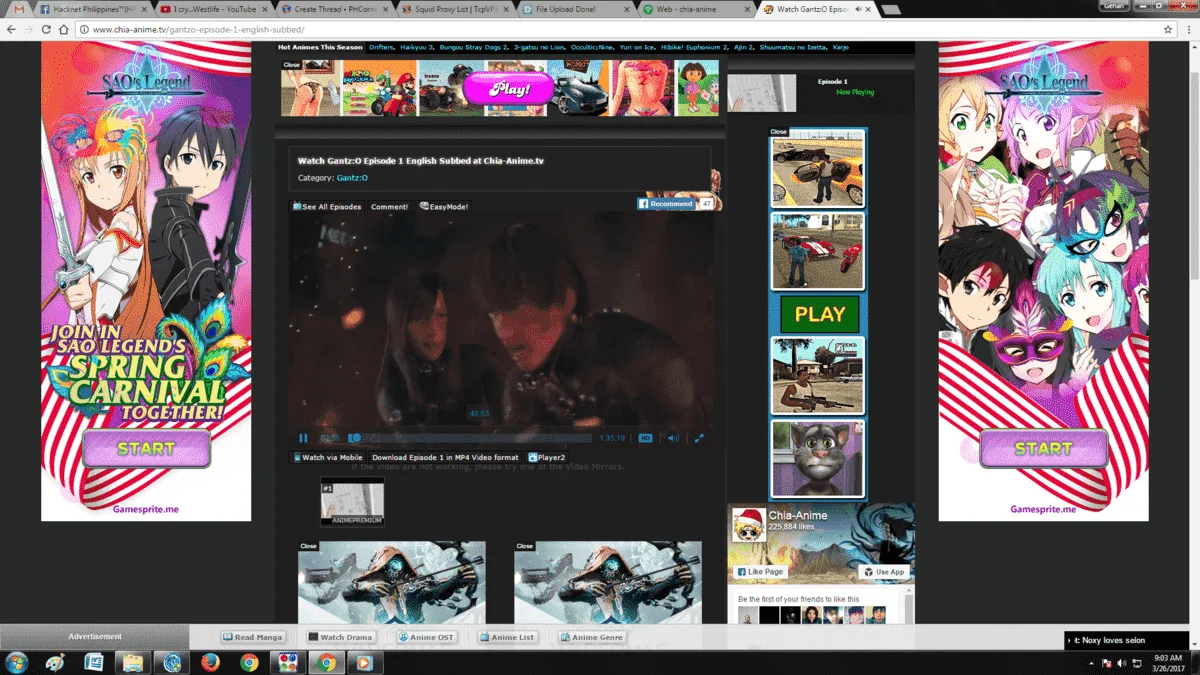Open the media player taskbar icon
This screenshot has width=1200, height=675.
point(363,662)
